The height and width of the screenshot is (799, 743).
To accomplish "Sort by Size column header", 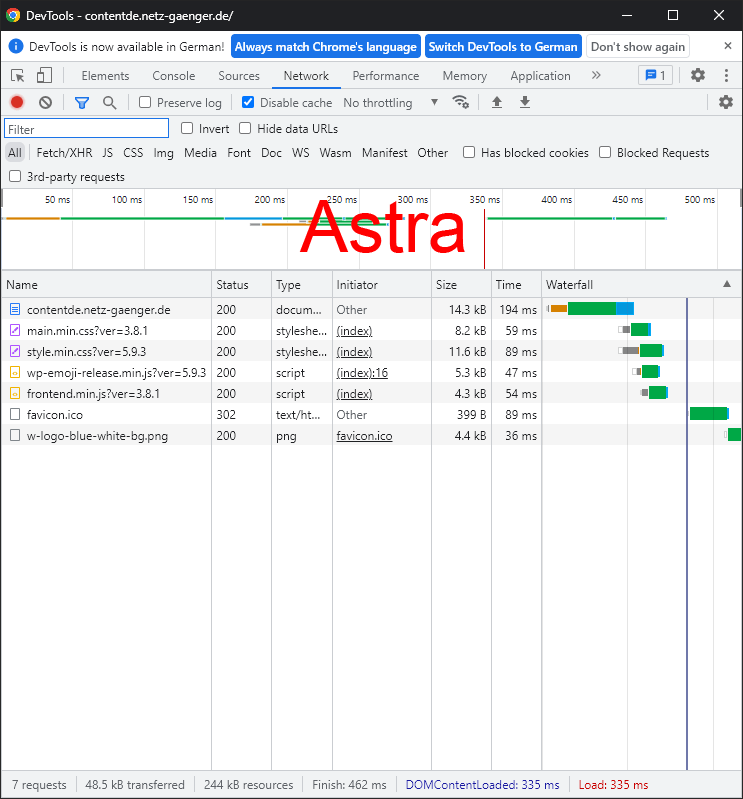I will 461,284.
